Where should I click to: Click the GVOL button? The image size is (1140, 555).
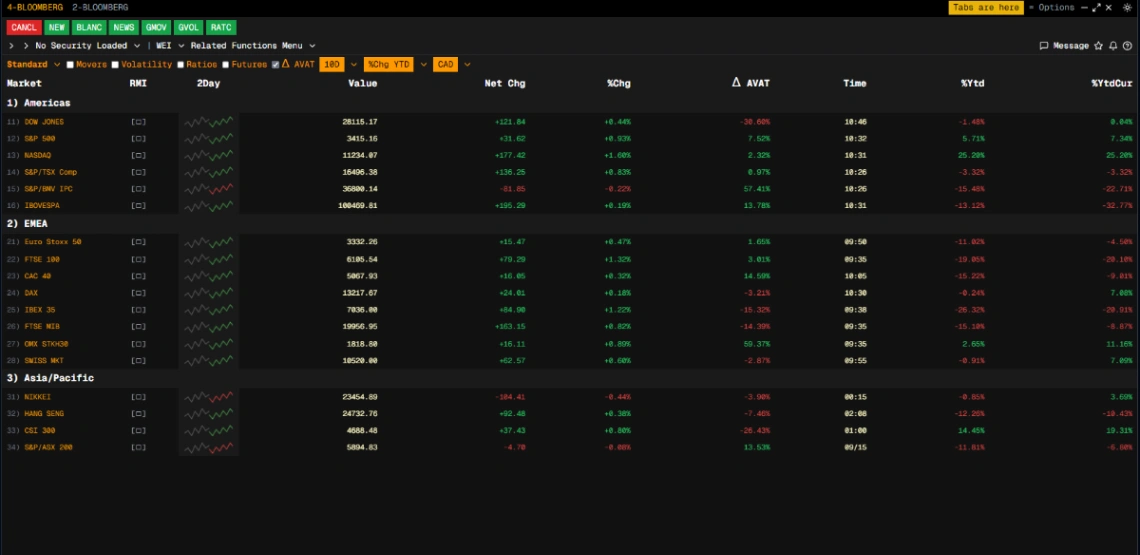(188, 28)
